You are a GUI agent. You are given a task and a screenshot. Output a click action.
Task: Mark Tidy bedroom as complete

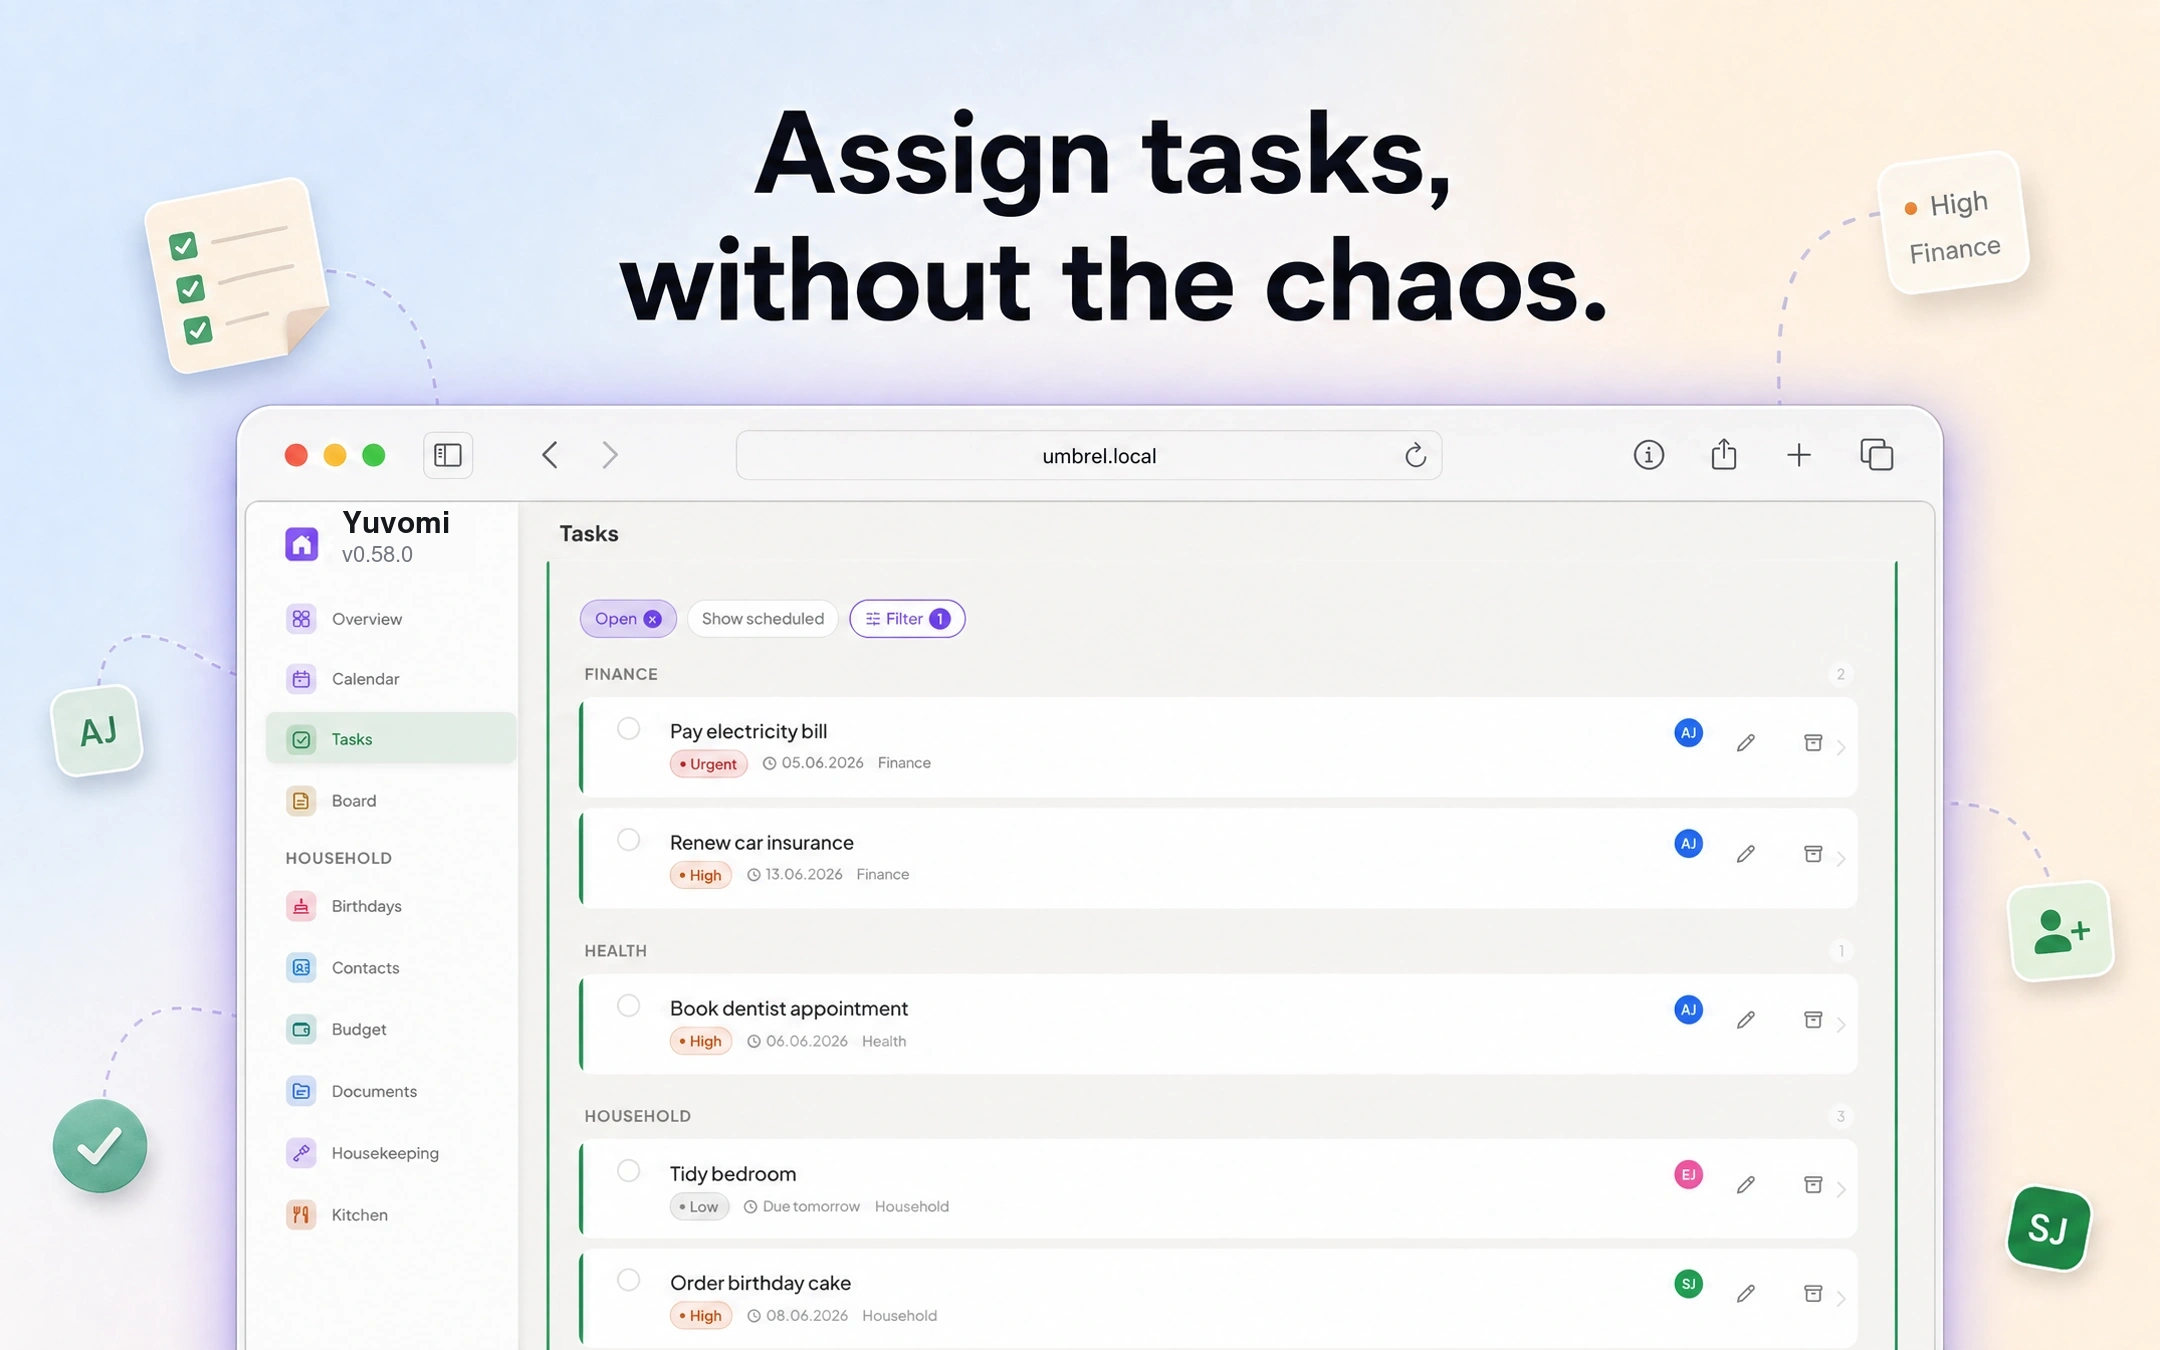click(628, 1171)
